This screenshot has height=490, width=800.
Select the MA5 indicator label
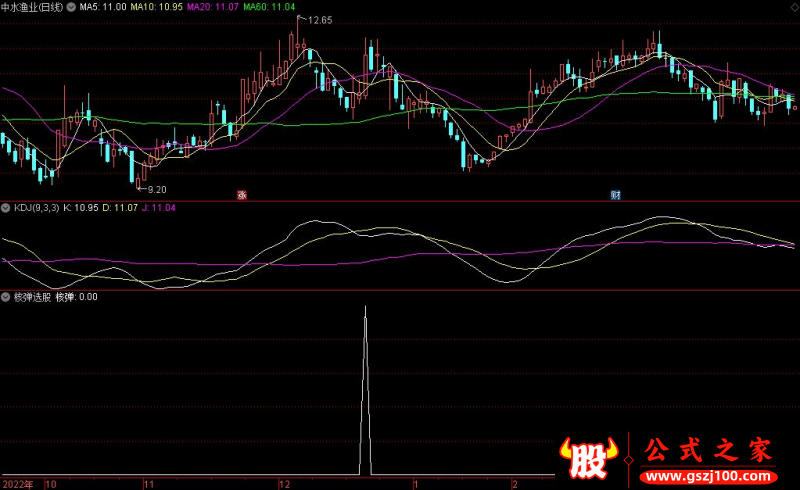(102, 6)
